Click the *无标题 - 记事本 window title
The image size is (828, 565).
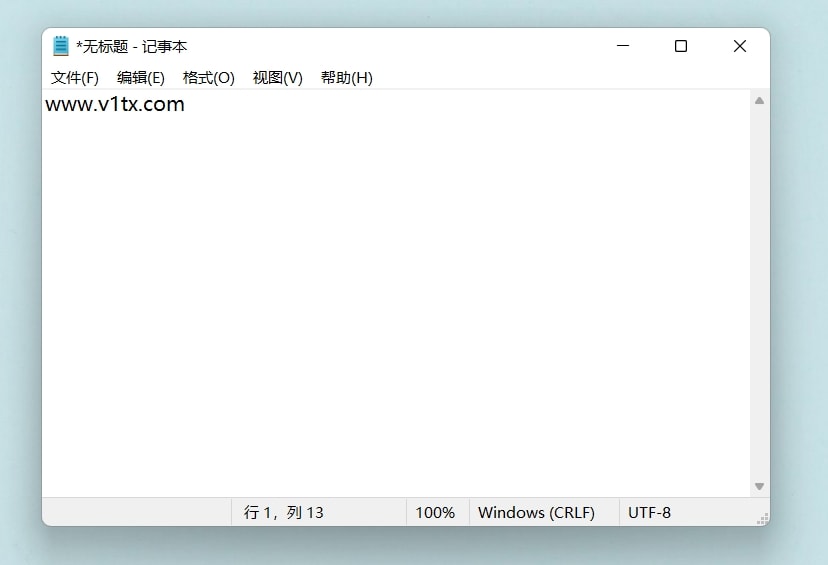tap(131, 46)
